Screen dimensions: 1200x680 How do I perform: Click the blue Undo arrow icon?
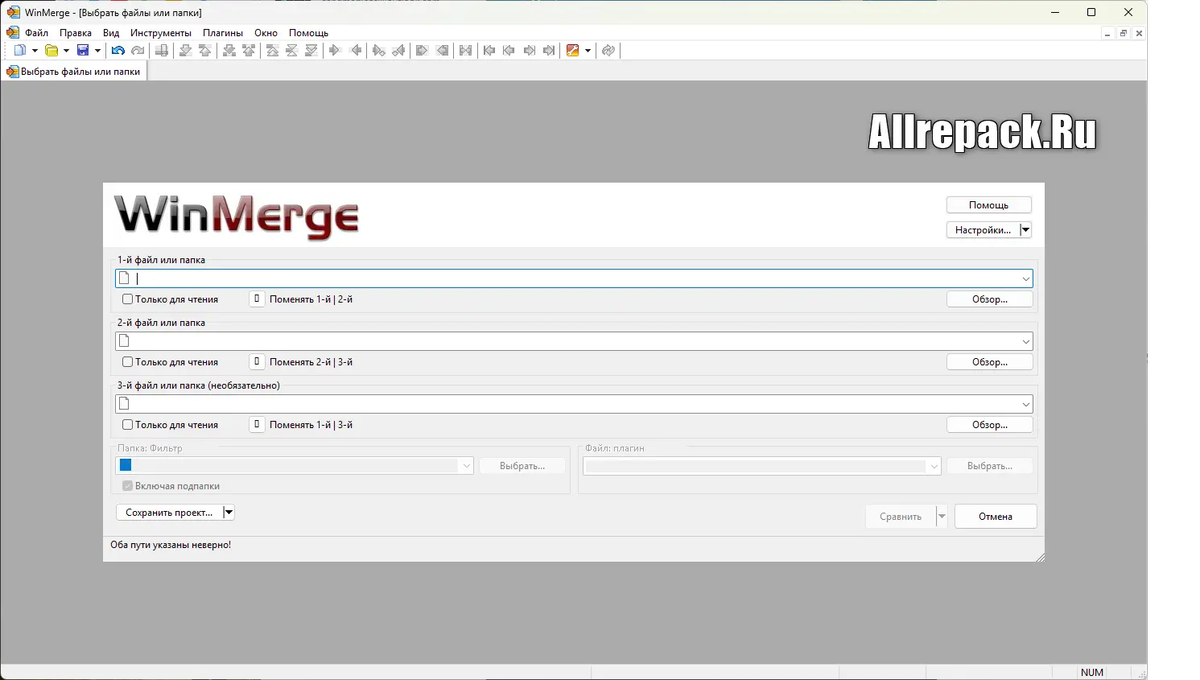118,50
